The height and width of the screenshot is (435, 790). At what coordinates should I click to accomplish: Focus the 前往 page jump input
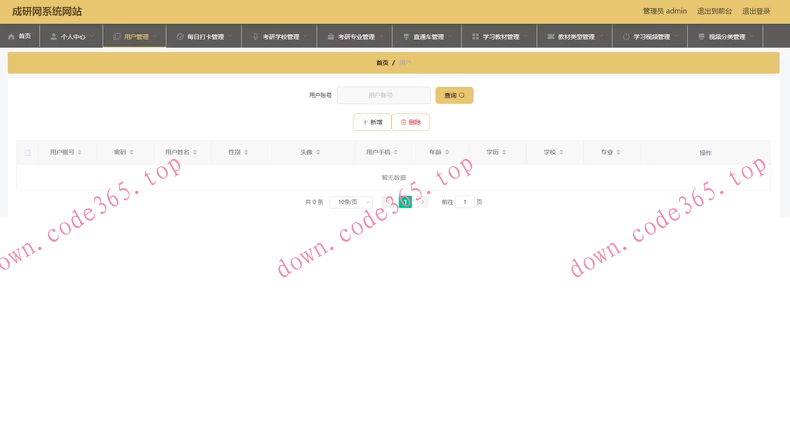465,202
